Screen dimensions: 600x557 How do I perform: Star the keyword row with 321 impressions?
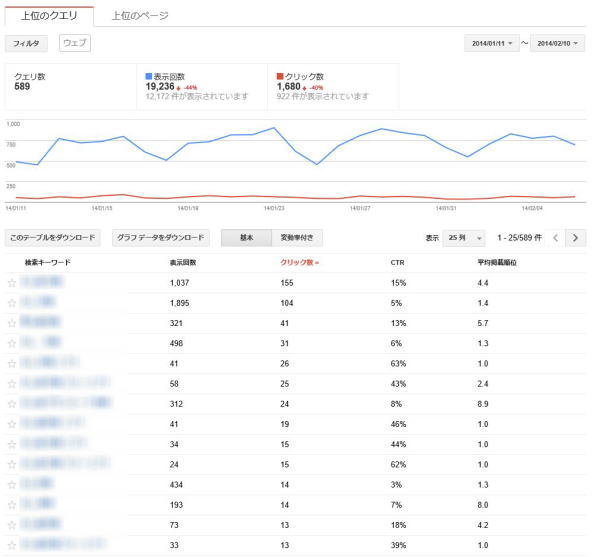tap(12, 323)
